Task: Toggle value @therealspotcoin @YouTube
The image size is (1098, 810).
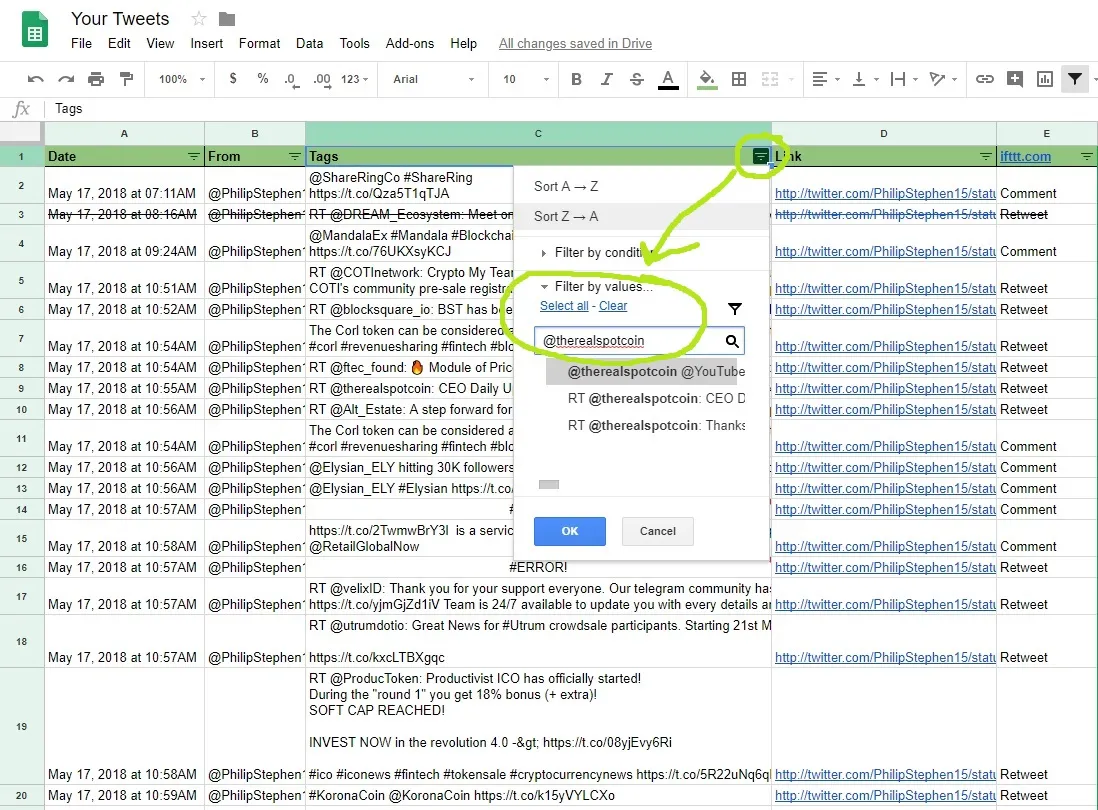Action: (x=646, y=372)
